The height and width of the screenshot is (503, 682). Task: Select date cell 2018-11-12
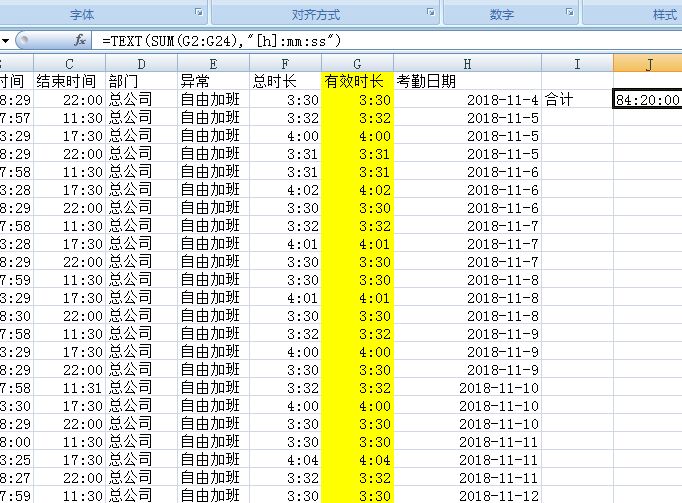coord(468,495)
